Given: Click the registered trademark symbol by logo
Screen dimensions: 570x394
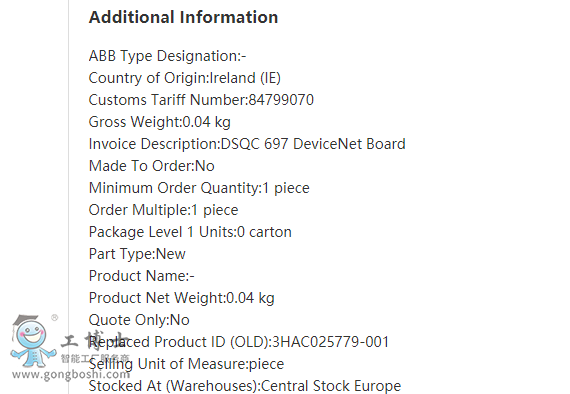Looking at the screenshot, I should pyautogui.click(x=55, y=318).
